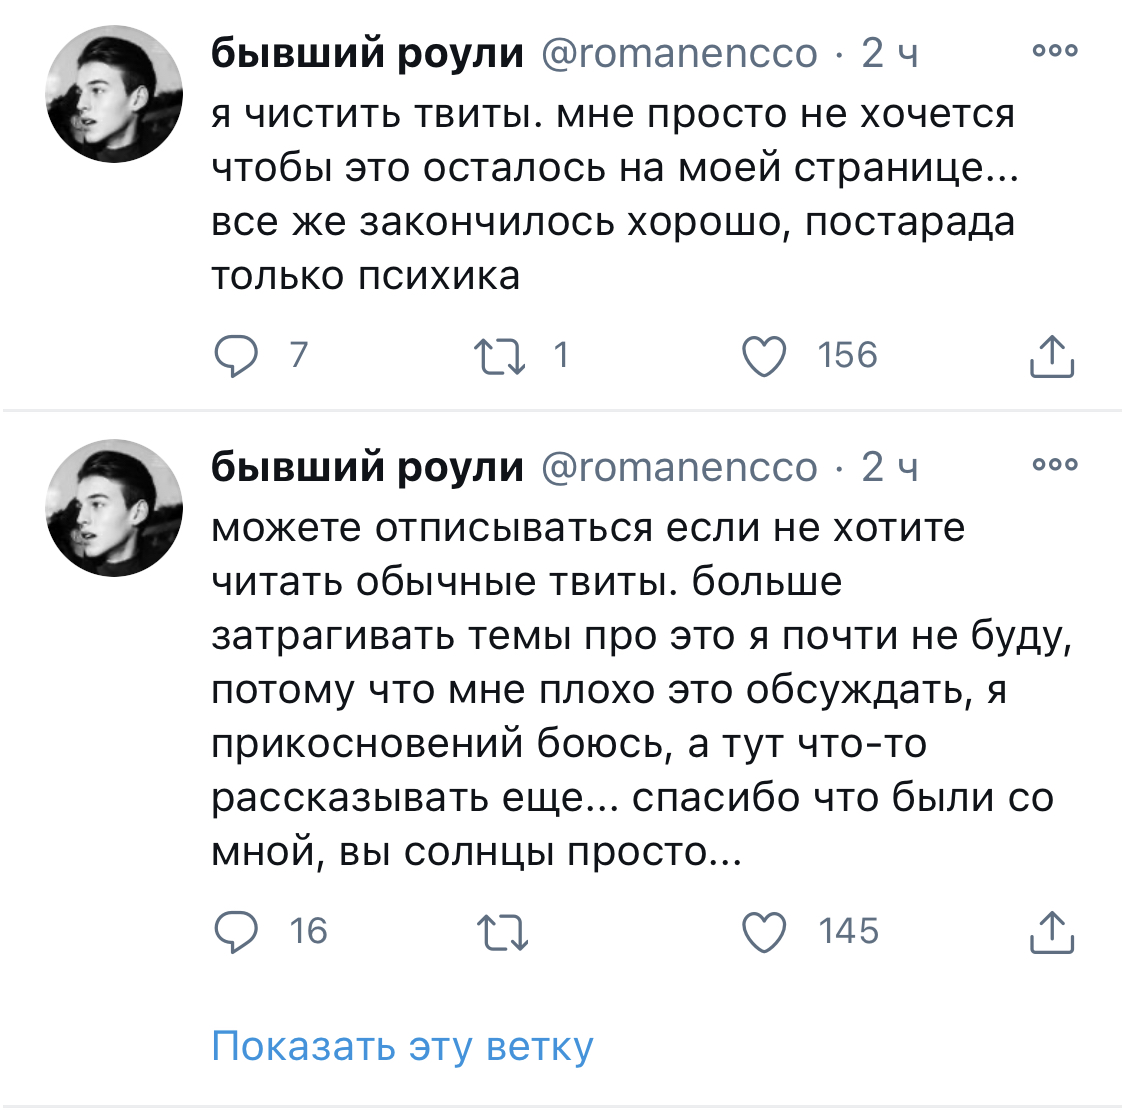Open the Показать эту ветку thread link
The image size is (1125, 1115).
click(403, 1046)
